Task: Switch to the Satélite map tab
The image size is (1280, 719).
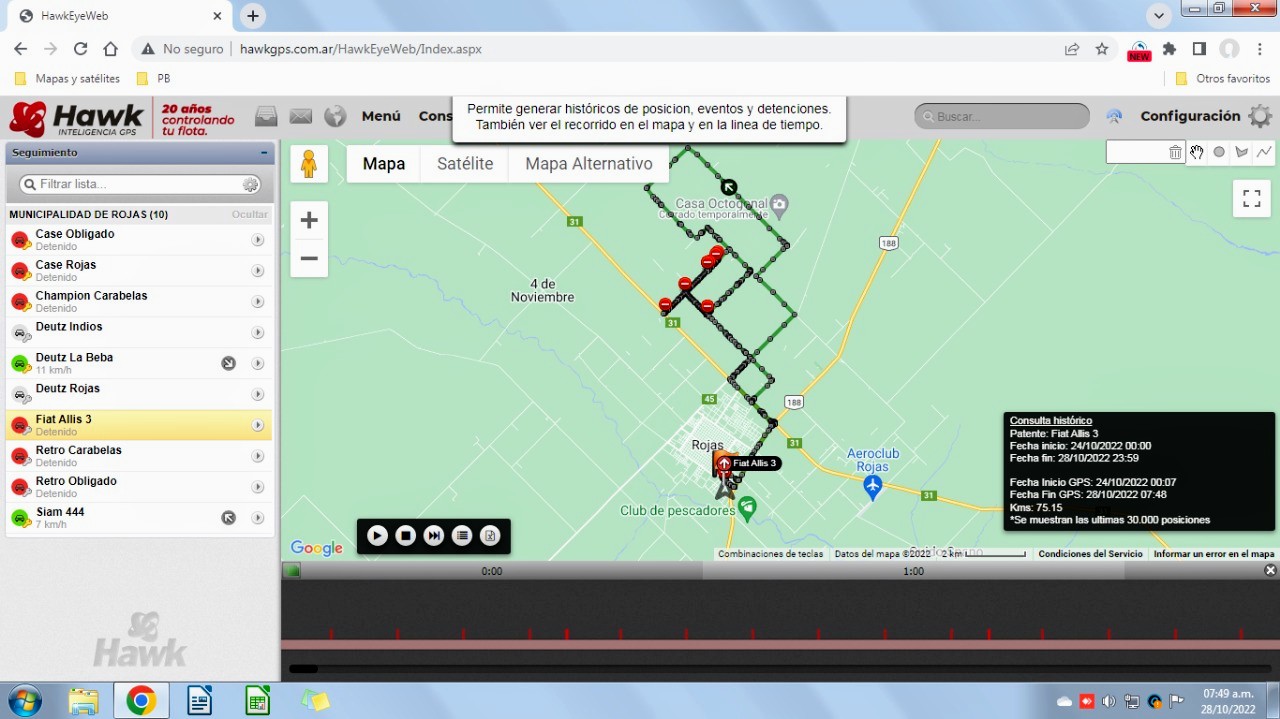Action: pos(465,164)
